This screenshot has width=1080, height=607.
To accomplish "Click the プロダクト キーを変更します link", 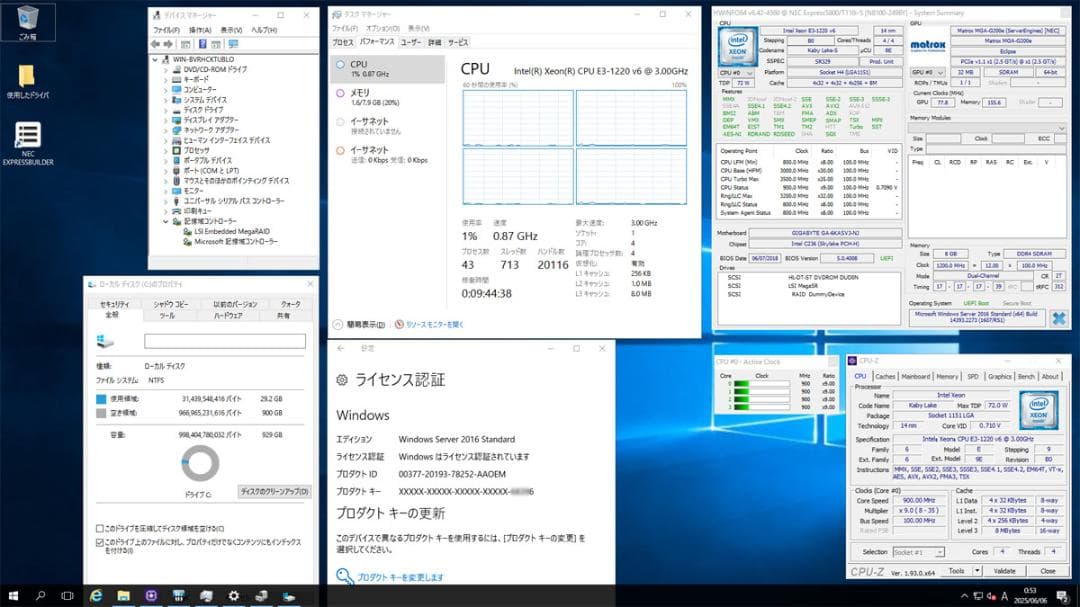I will (403, 576).
